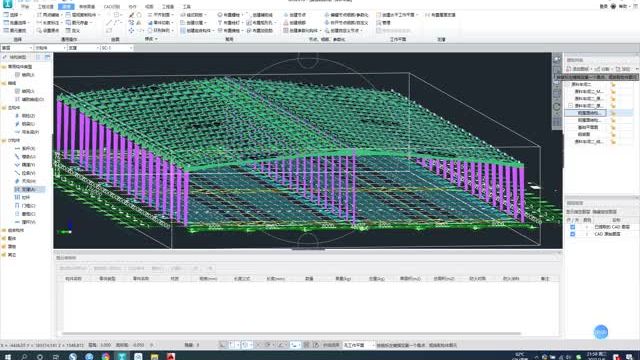Open the first dropdown below the ribbon
The image size is (640, 360).
click(17, 48)
